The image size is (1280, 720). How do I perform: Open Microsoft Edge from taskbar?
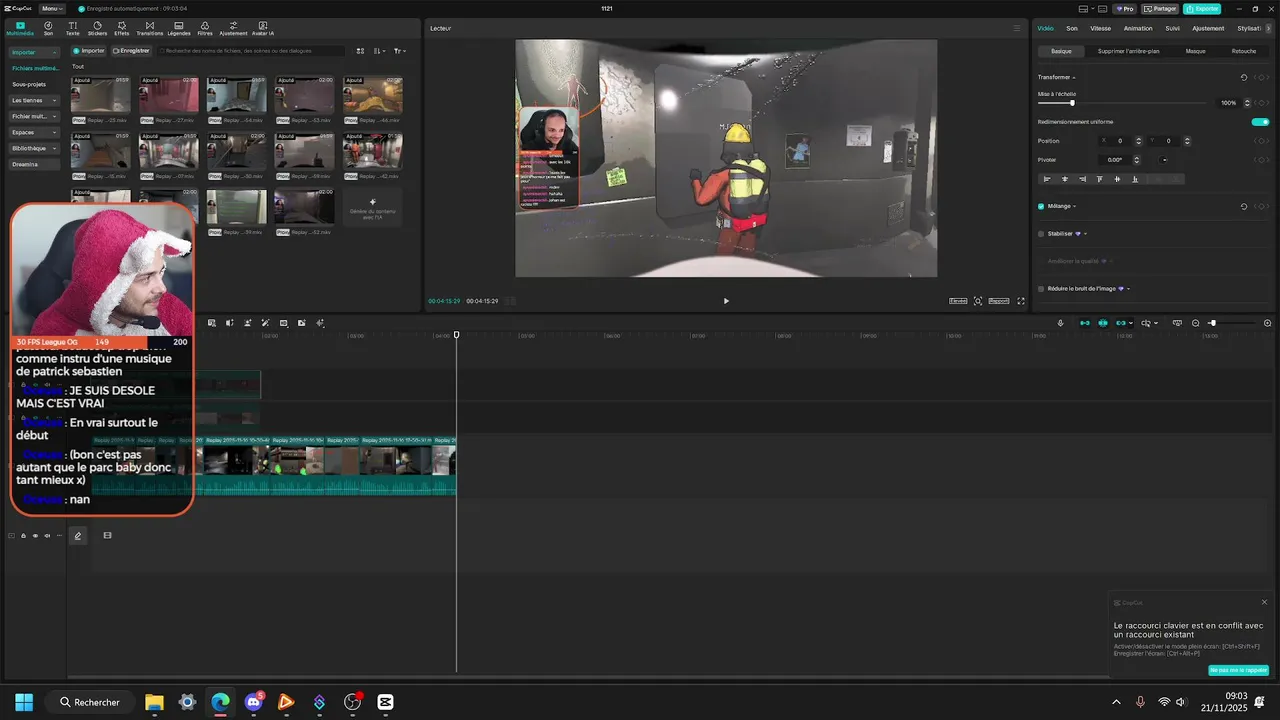click(220, 702)
